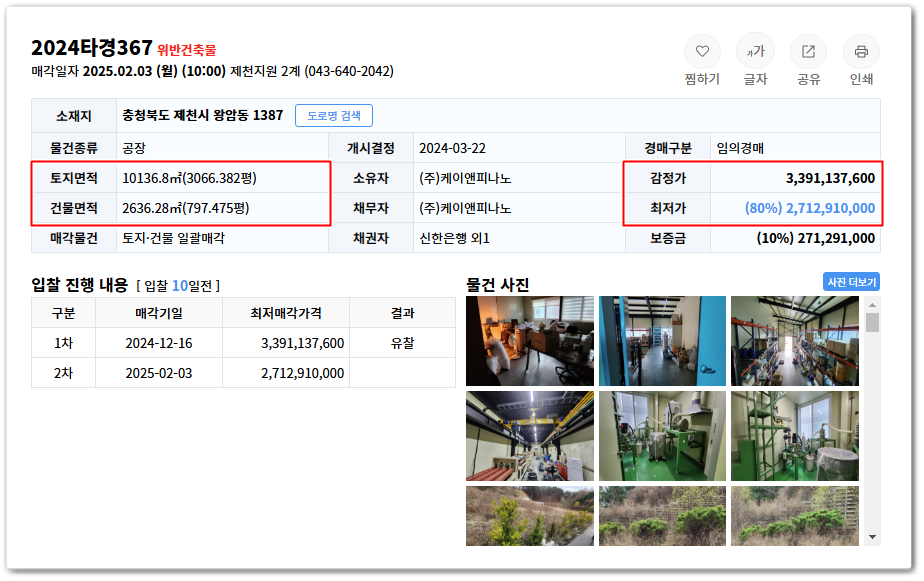Image resolution: width=924 pixels, height=581 pixels.
Task: Click the 유찰 result cell
Action: click(402, 343)
